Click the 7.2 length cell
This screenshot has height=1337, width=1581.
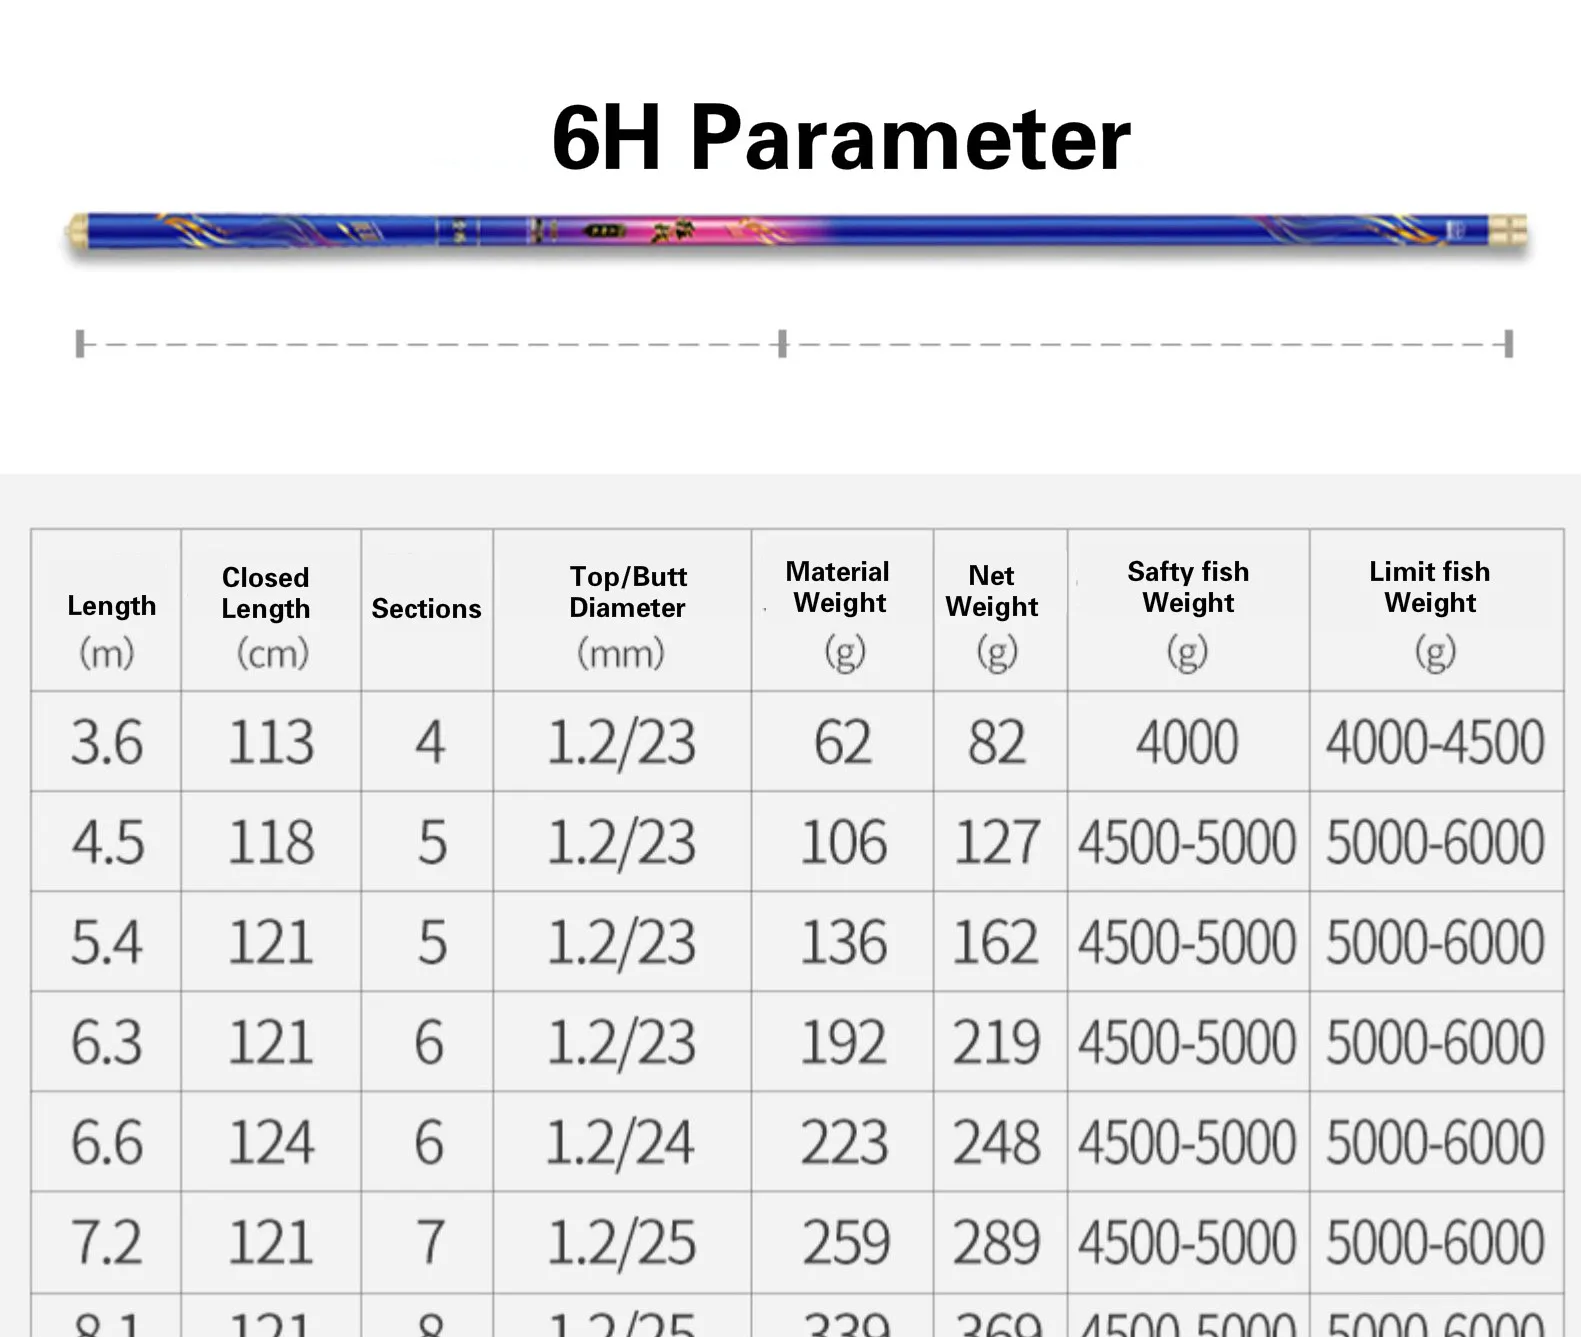coord(107,1242)
